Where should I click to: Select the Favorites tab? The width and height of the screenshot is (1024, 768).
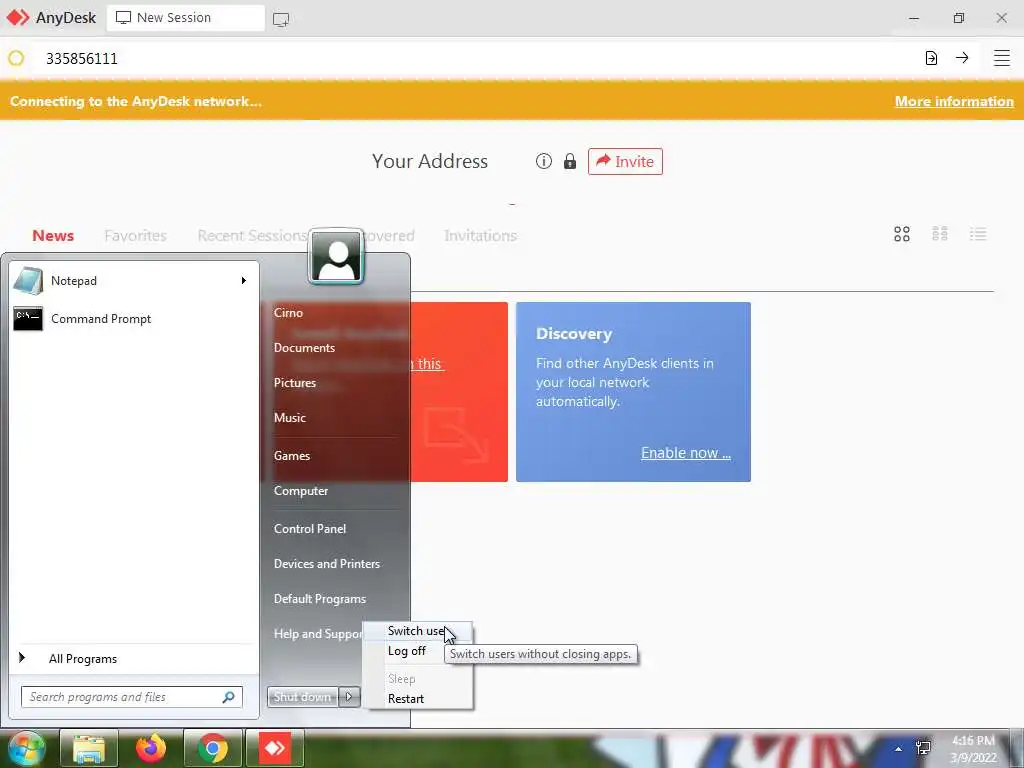135,236
